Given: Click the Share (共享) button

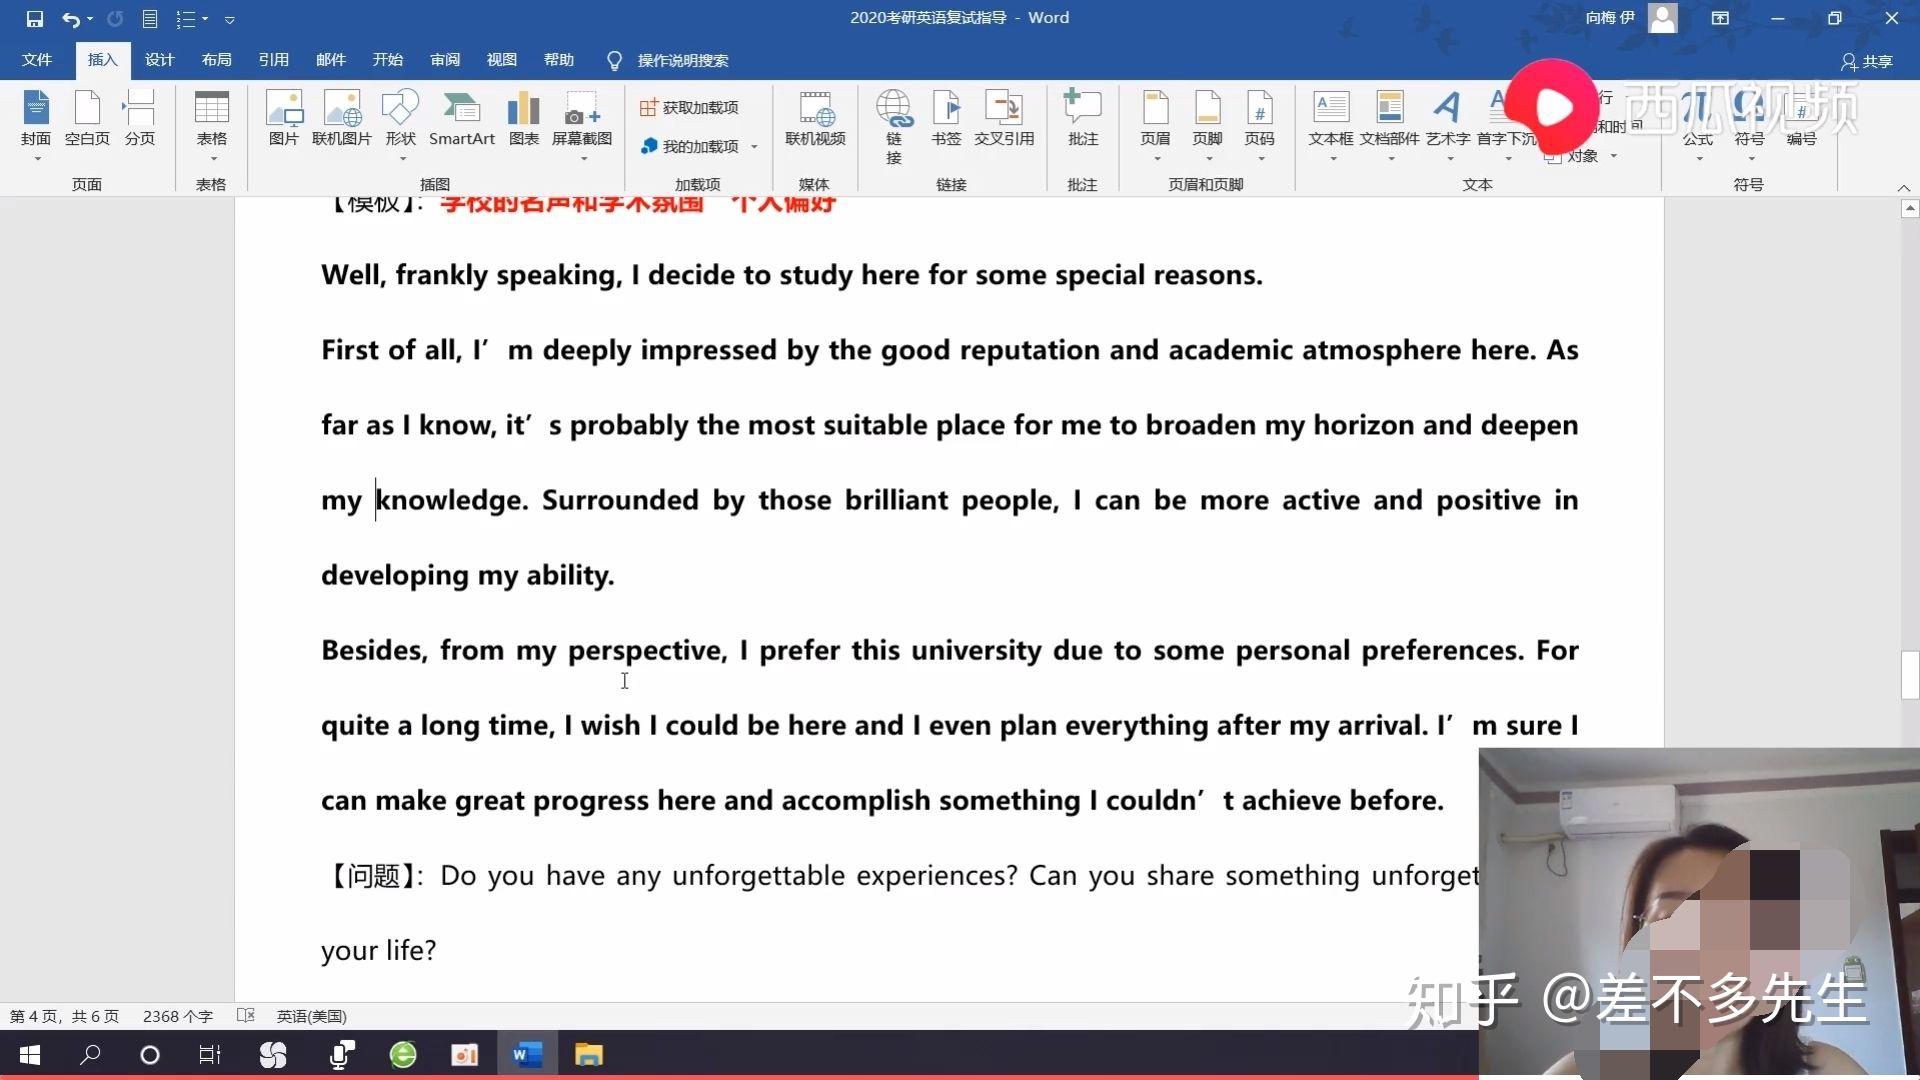Looking at the screenshot, I should (1866, 61).
